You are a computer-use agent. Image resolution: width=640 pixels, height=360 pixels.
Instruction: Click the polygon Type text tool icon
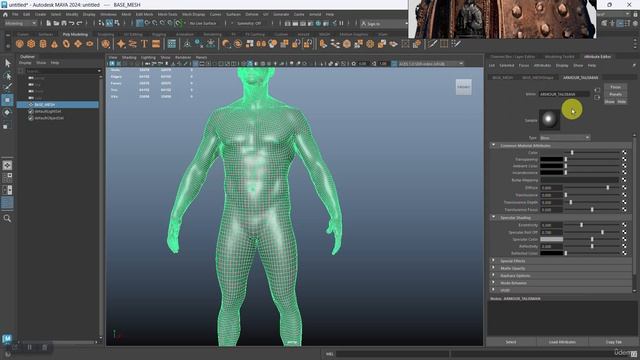coord(144,44)
